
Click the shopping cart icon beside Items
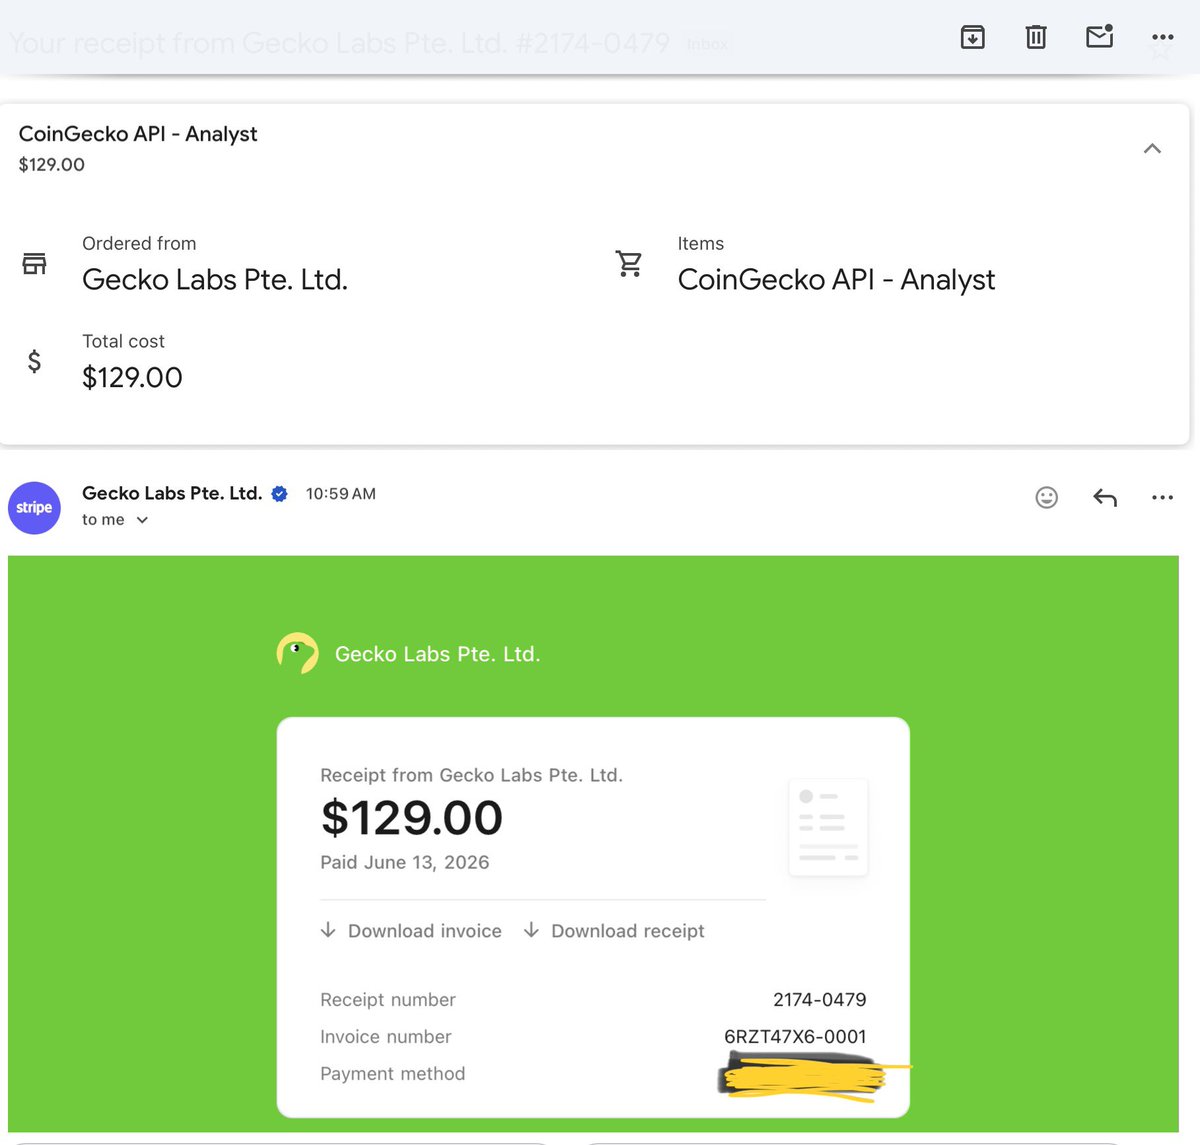point(629,264)
